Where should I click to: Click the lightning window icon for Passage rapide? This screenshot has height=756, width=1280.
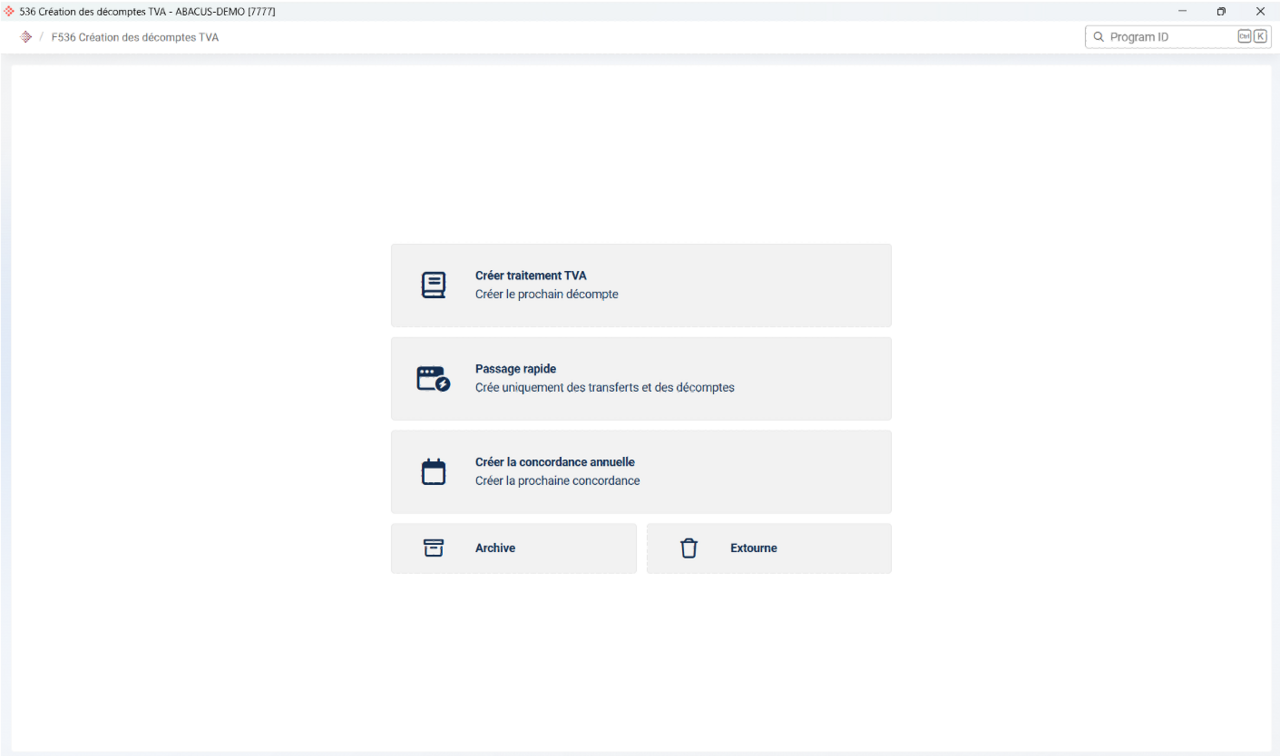pyautogui.click(x=433, y=379)
